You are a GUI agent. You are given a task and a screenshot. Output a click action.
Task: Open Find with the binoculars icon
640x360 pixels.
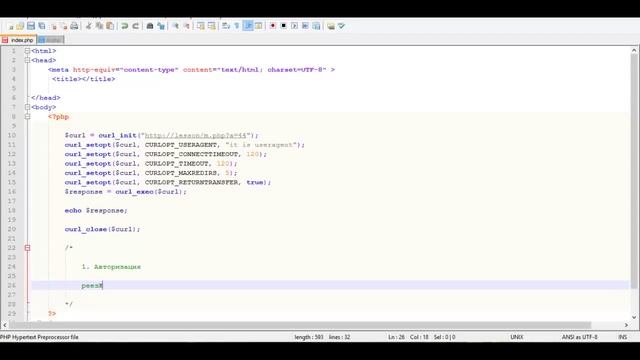point(150,26)
